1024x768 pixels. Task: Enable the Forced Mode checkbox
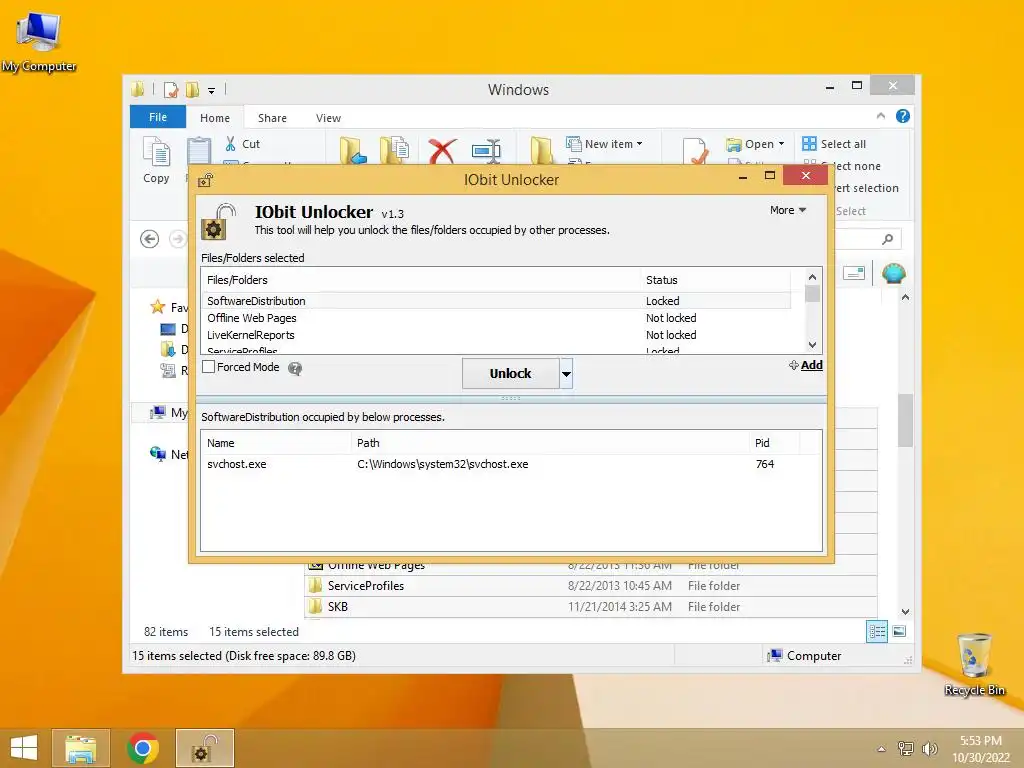[209, 367]
